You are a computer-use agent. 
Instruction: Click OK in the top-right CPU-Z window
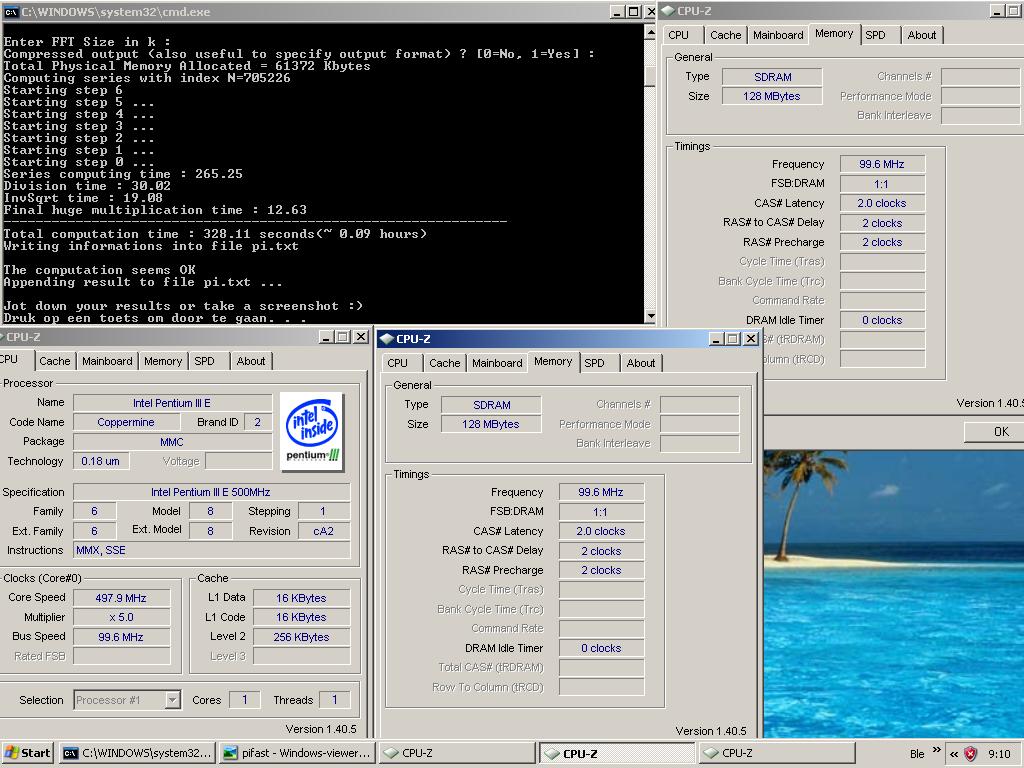pyautogui.click(x=997, y=432)
